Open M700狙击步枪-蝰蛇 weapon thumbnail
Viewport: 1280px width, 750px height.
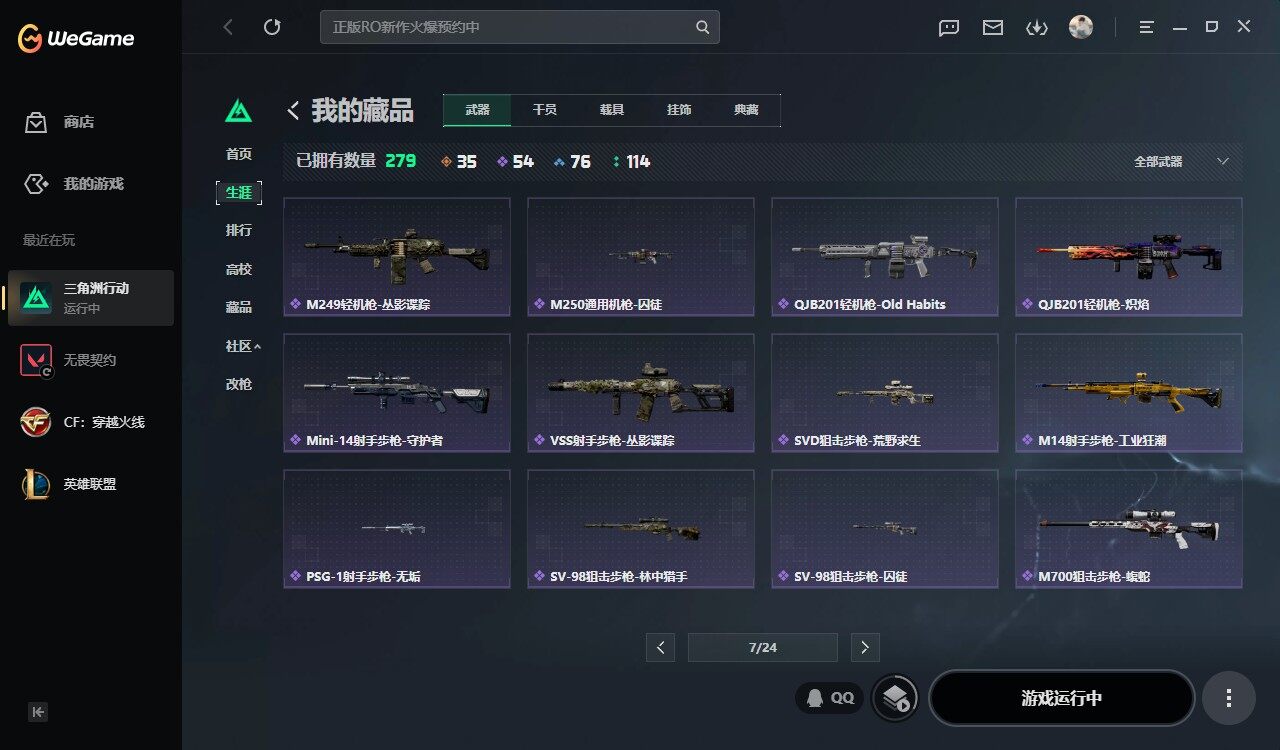[x=1129, y=528]
